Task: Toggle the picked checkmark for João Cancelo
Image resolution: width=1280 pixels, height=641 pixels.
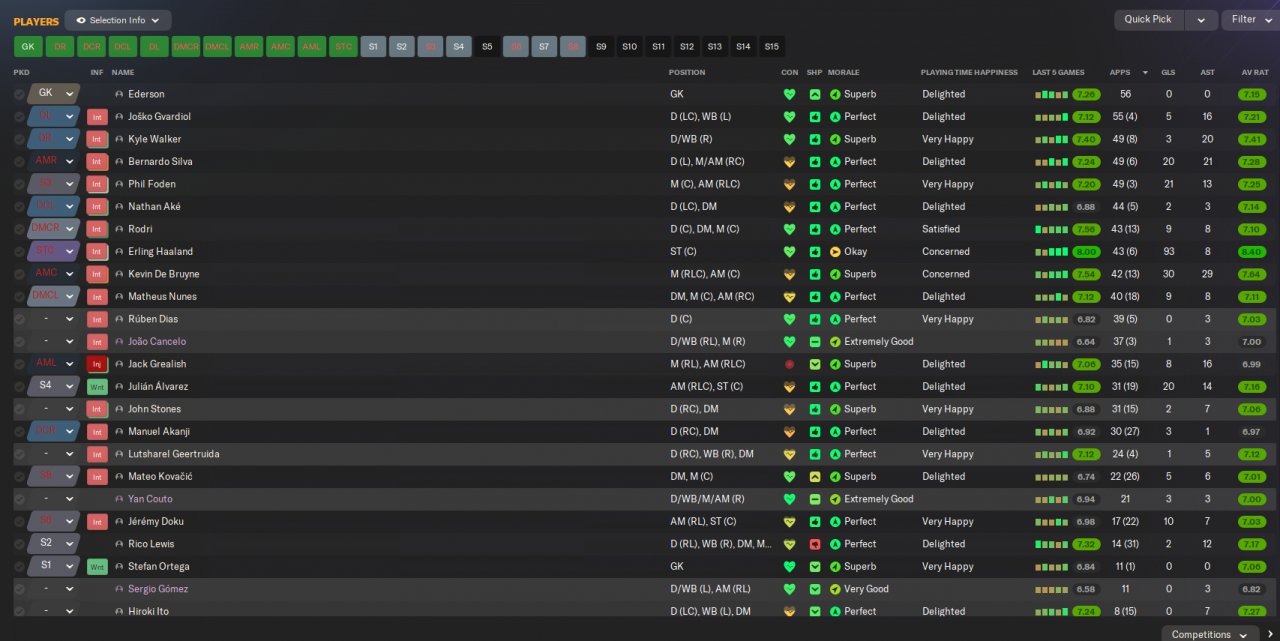Action: [19, 342]
